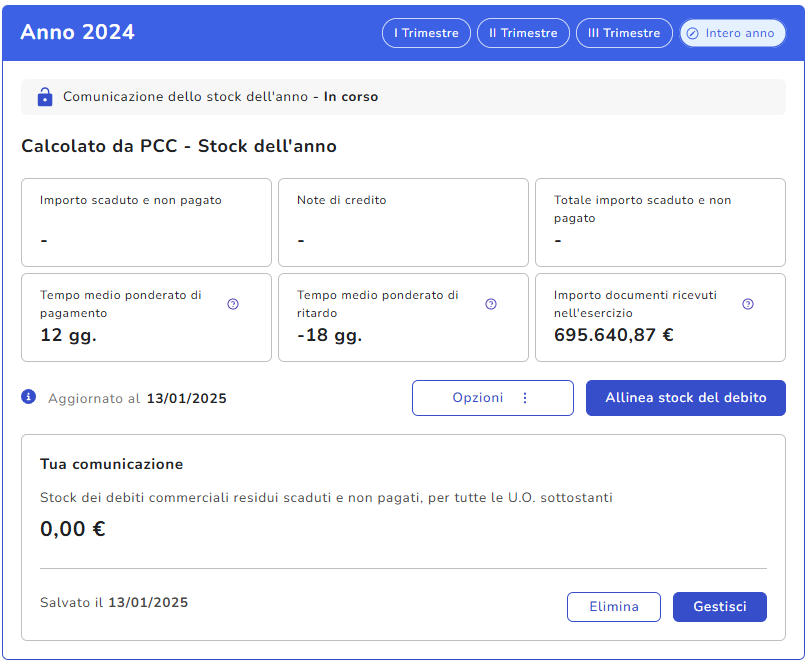
Task: Click the Gestisci button
Action: [x=719, y=607]
